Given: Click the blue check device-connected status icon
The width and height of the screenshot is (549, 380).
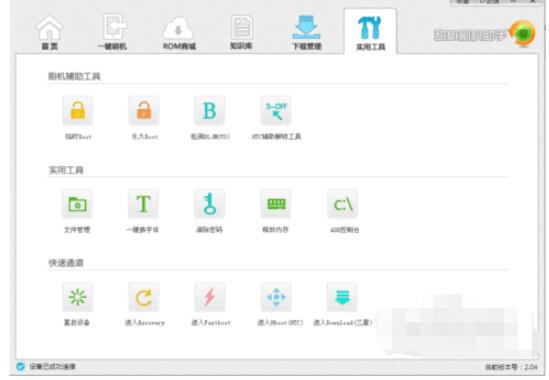Looking at the screenshot, I should point(20,366).
